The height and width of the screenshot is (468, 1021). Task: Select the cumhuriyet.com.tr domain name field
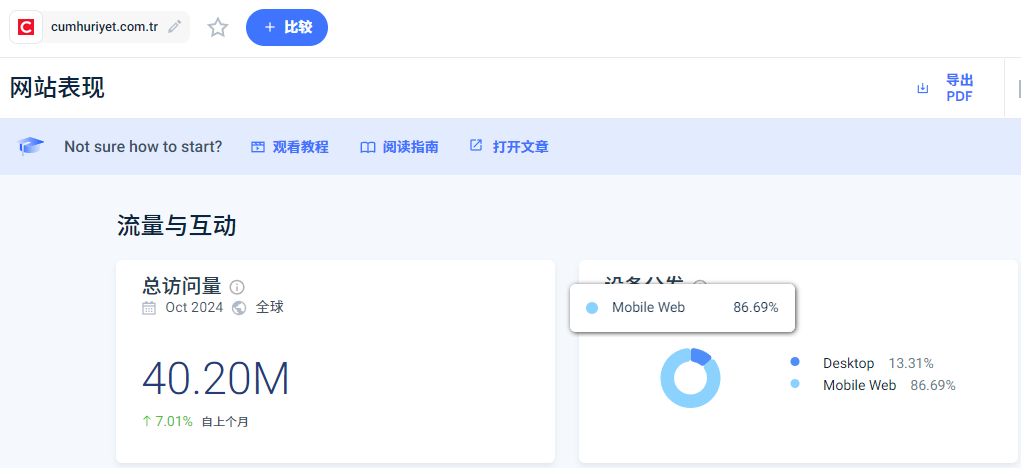[x=104, y=27]
